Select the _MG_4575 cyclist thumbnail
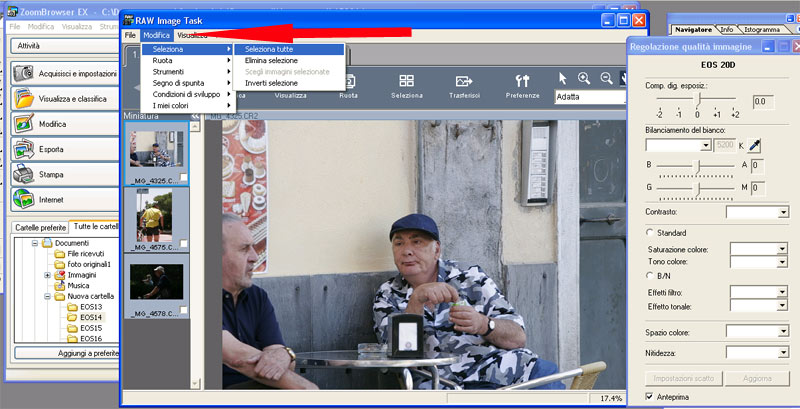This screenshot has width=800, height=409. (x=154, y=215)
